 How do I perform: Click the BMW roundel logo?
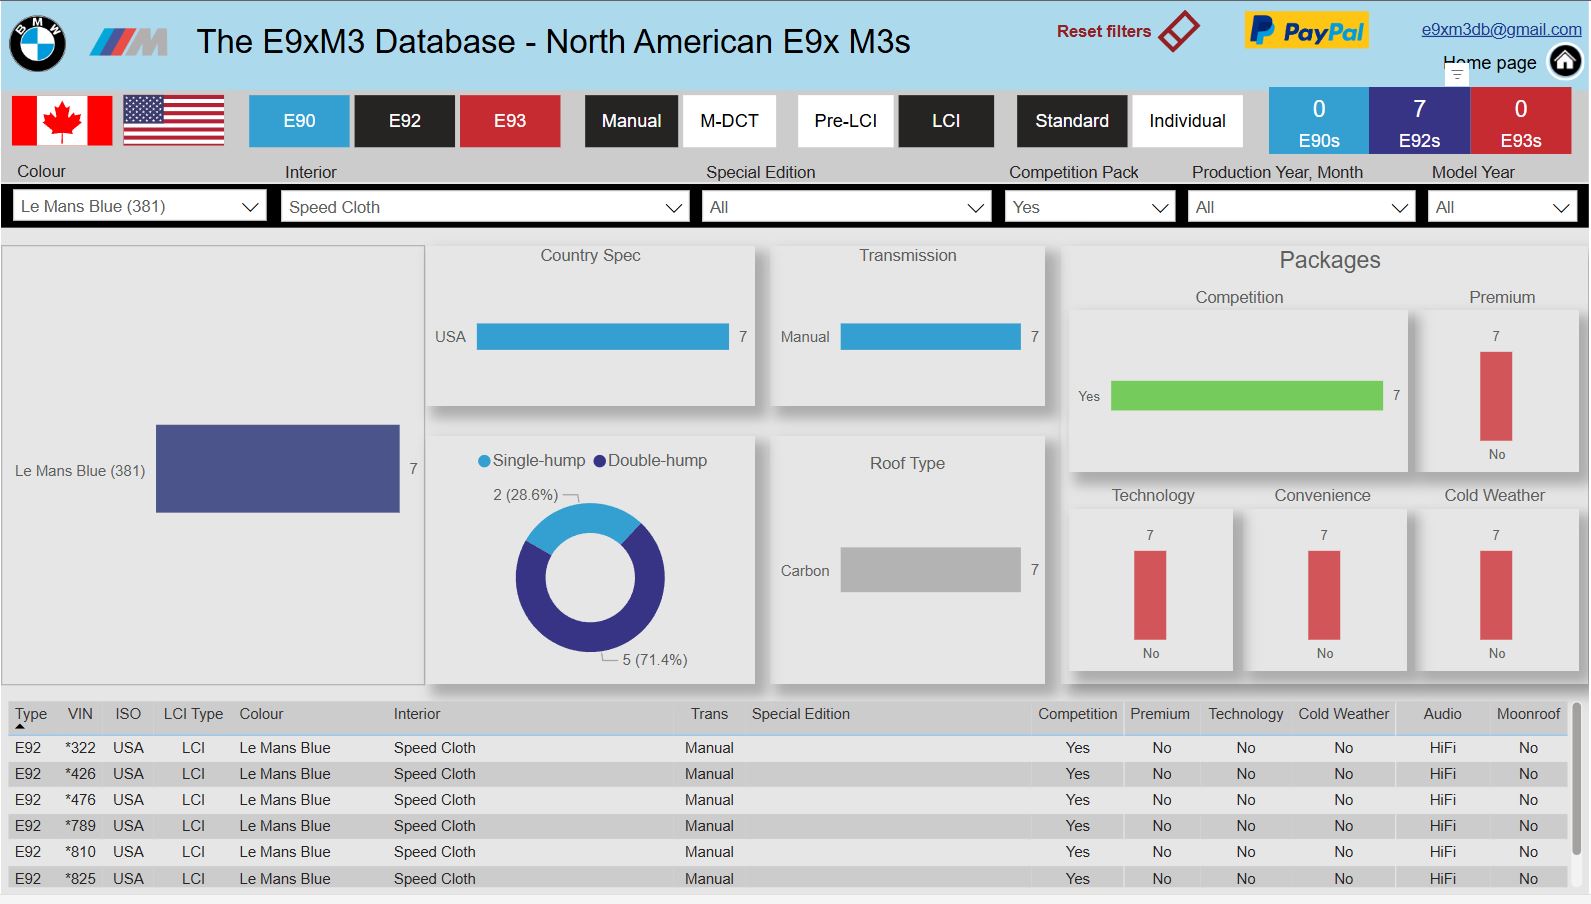(x=37, y=43)
